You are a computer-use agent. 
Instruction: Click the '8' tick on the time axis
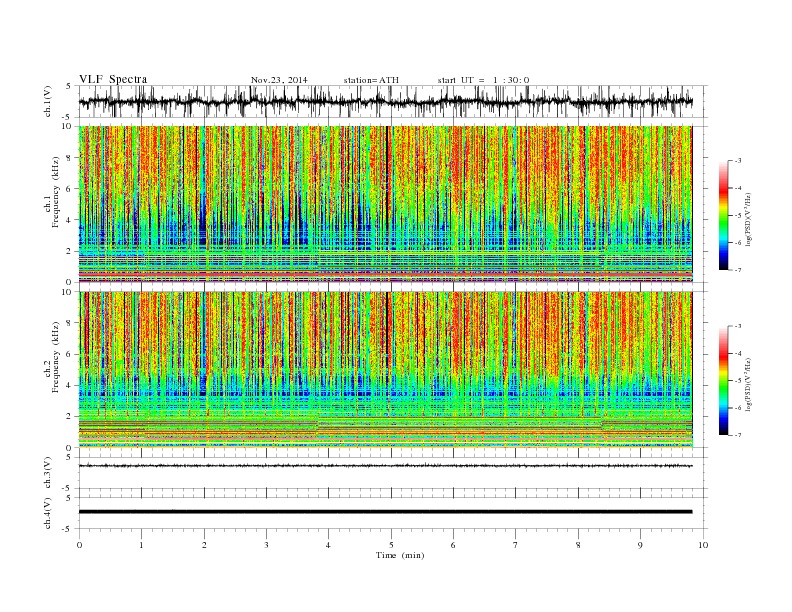point(578,545)
